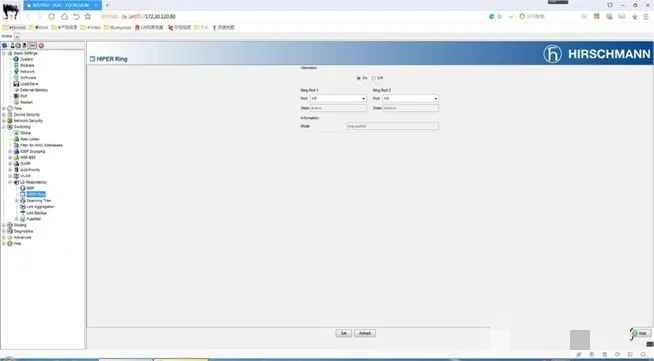Click the red stop icon in sidebar toolbar

pos(41,45)
